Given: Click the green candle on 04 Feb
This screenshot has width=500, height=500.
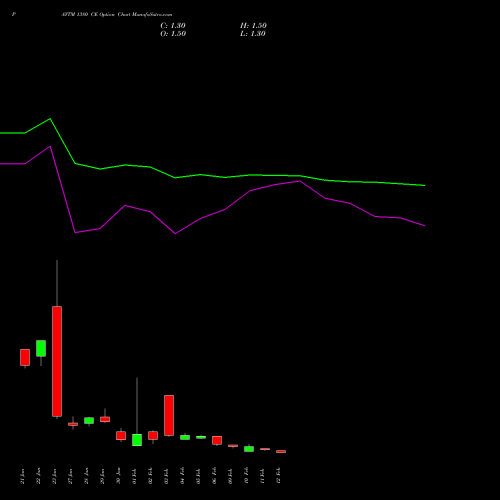Looking at the screenshot, I should [x=185, y=437].
